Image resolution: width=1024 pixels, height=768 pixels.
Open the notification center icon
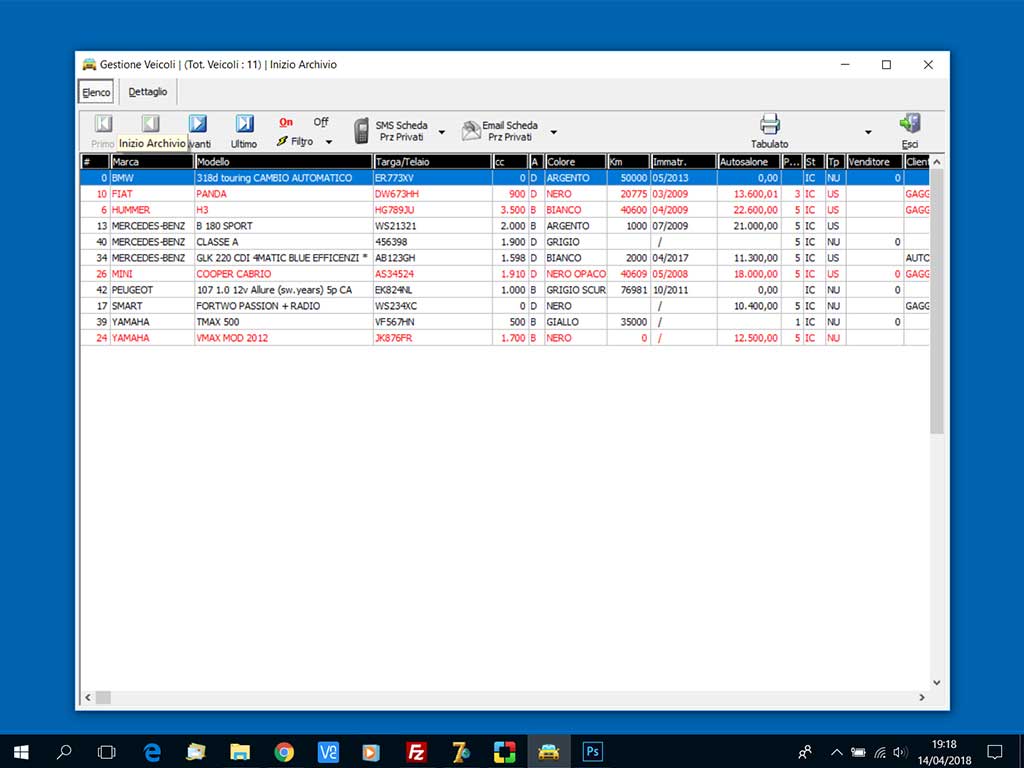[x=995, y=752]
